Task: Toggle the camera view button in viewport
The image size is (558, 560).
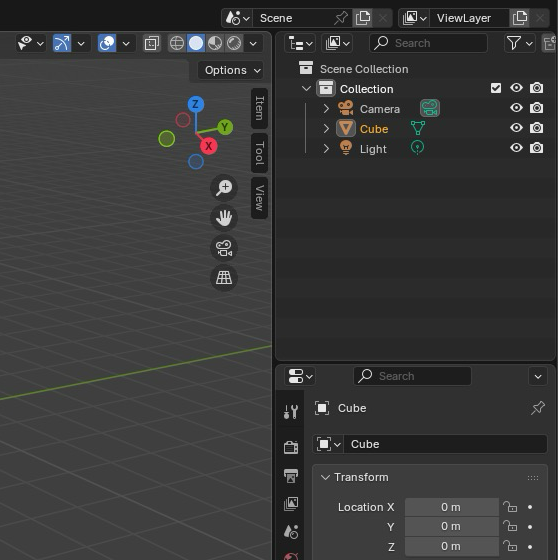Action: 224,248
